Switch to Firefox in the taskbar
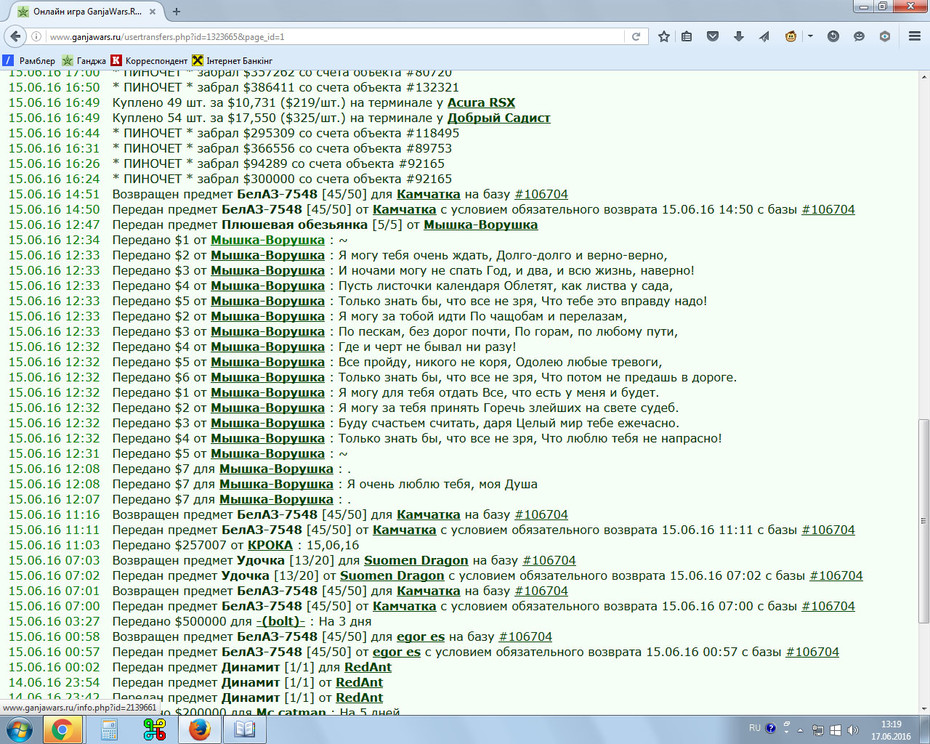Viewport: 930px width, 744px height. coord(200,730)
